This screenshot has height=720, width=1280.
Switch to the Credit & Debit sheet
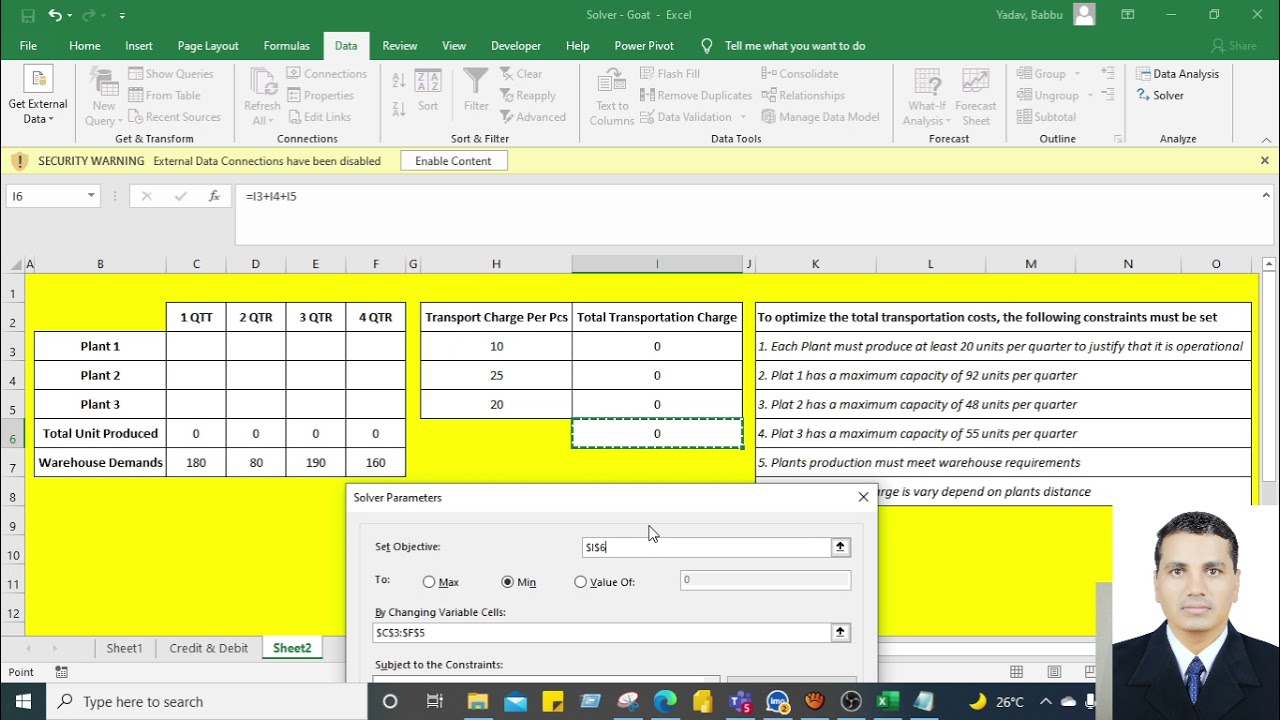point(208,648)
